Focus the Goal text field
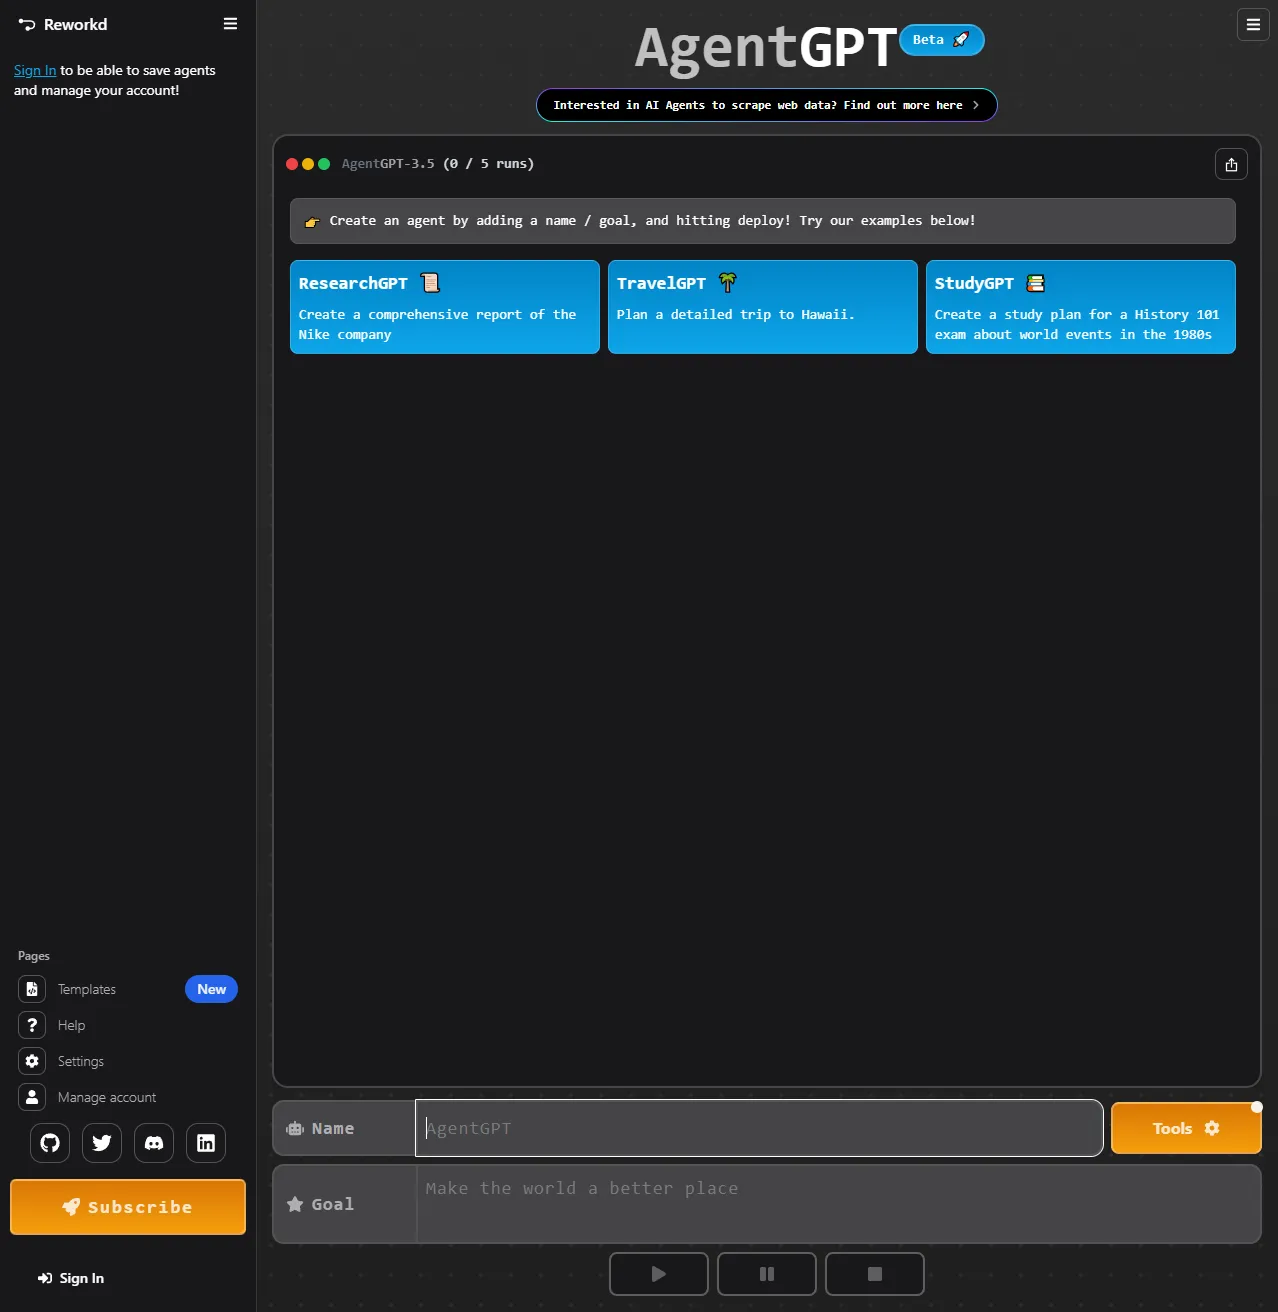This screenshot has height=1312, width=1278. pyautogui.click(x=838, y=1204)
